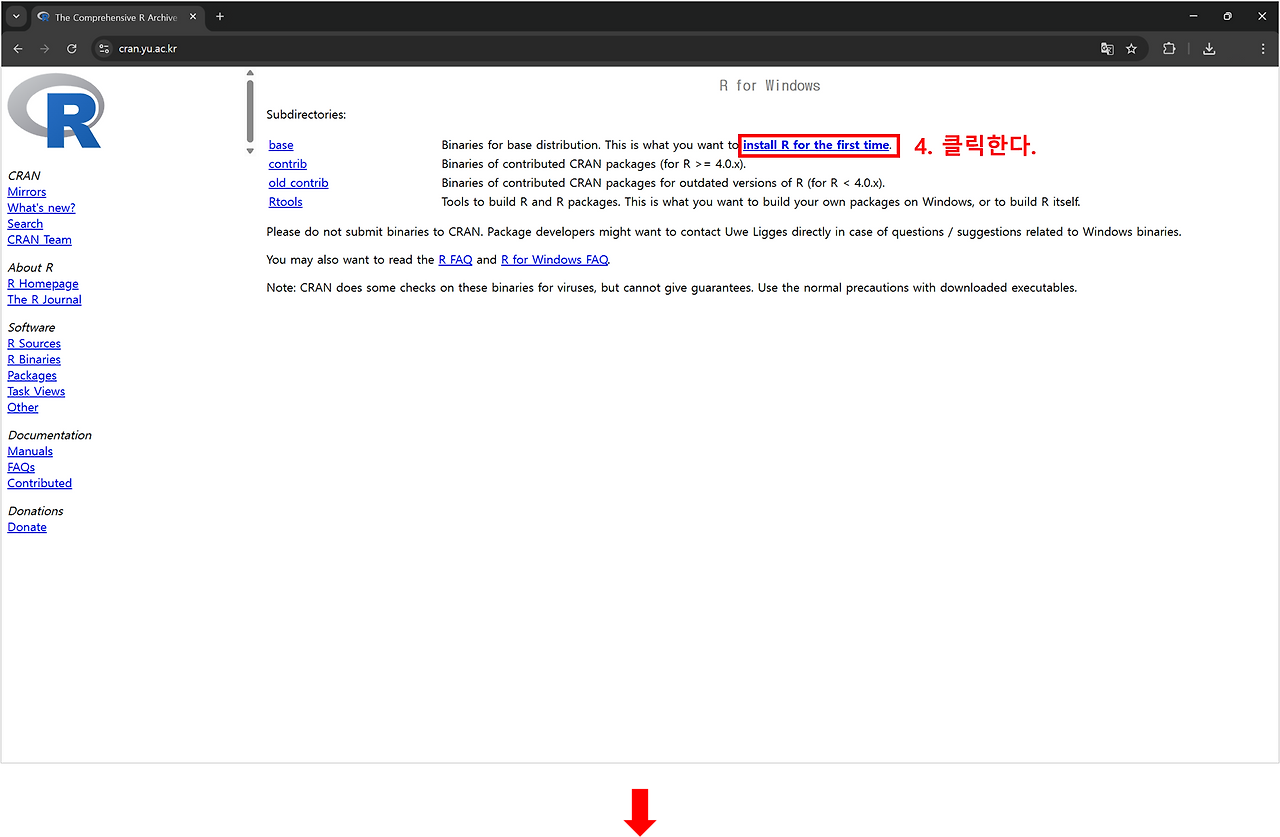Click inside the address bar
Screen dimensions: 1280x837
click(x=400, y=48)
